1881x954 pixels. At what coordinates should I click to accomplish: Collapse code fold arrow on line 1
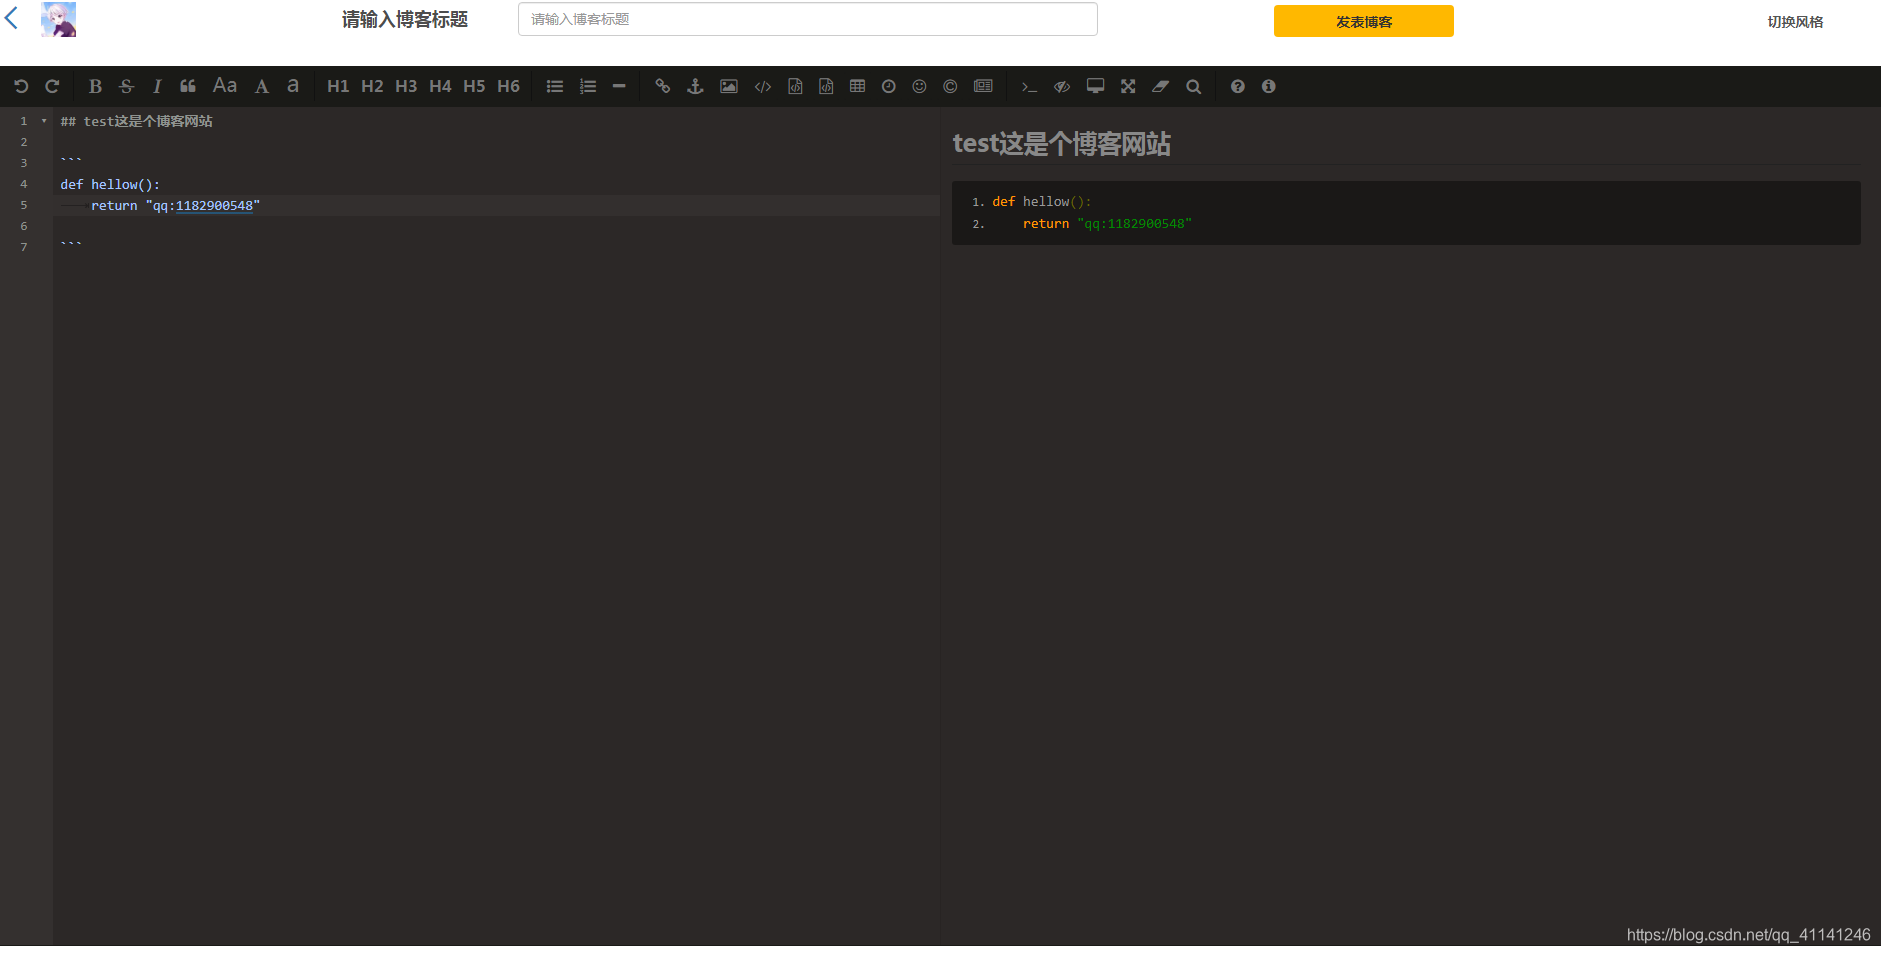44,121
